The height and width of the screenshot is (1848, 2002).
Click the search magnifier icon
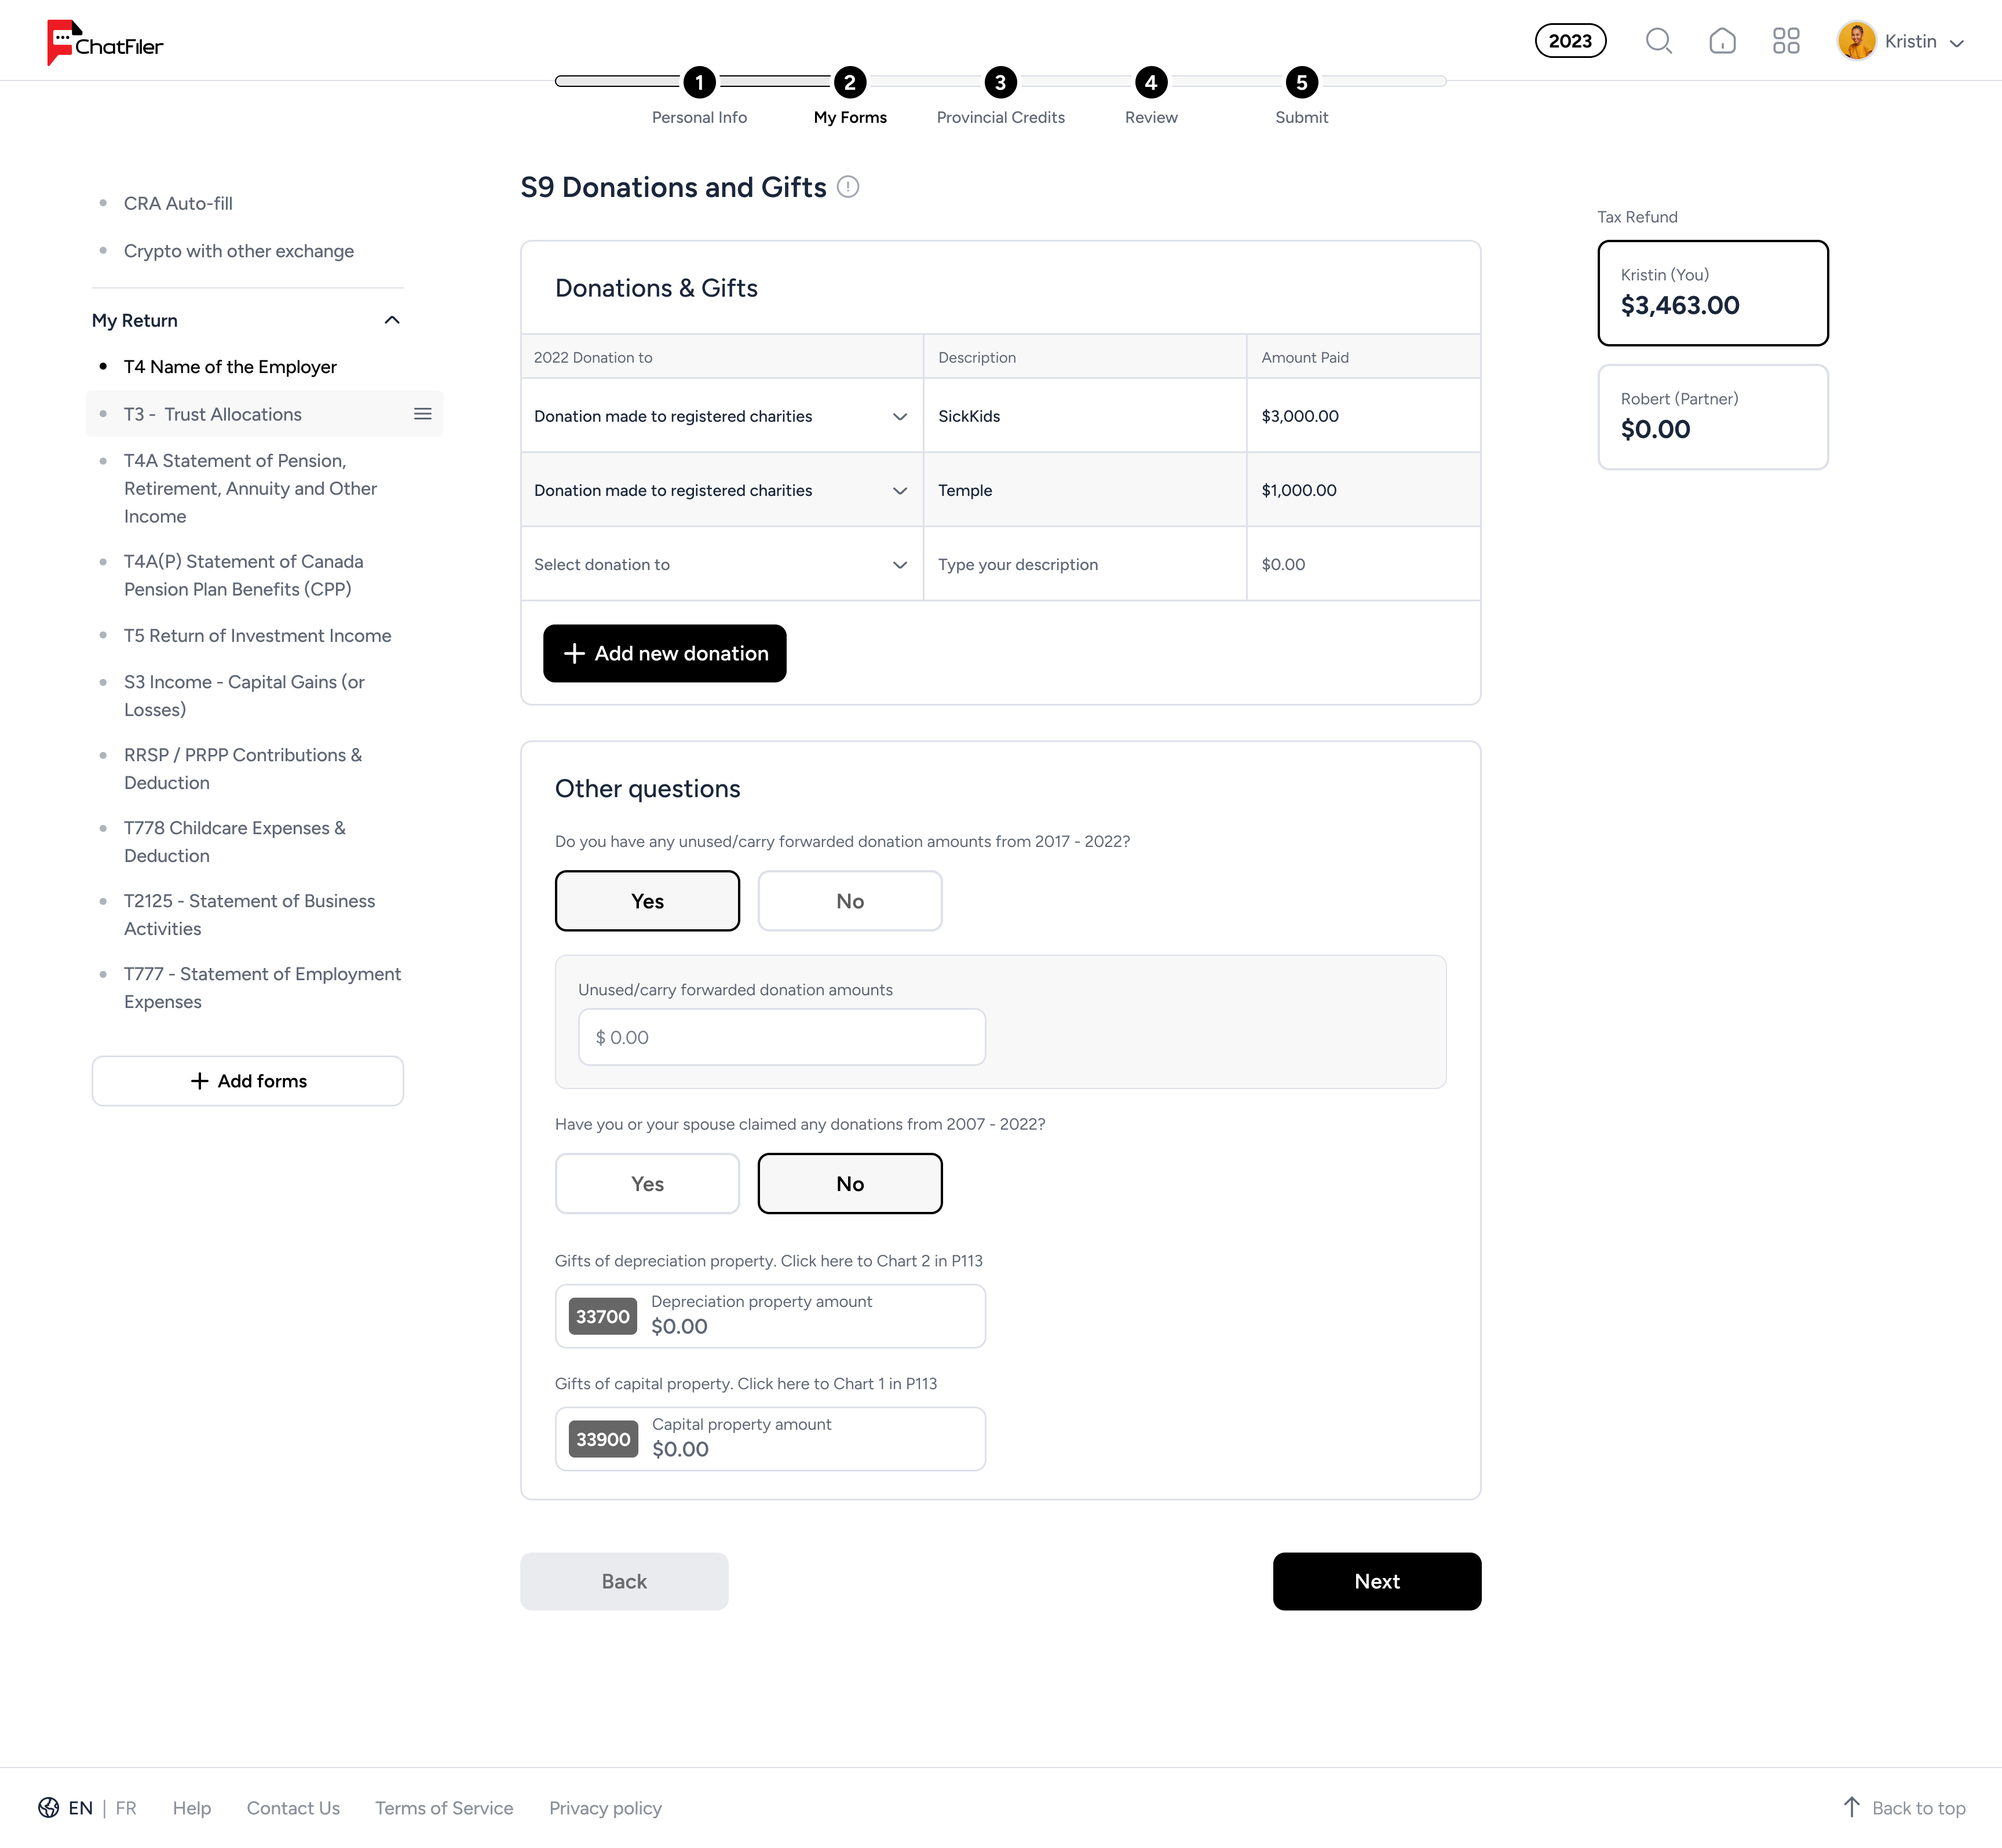coord(1658,41)
